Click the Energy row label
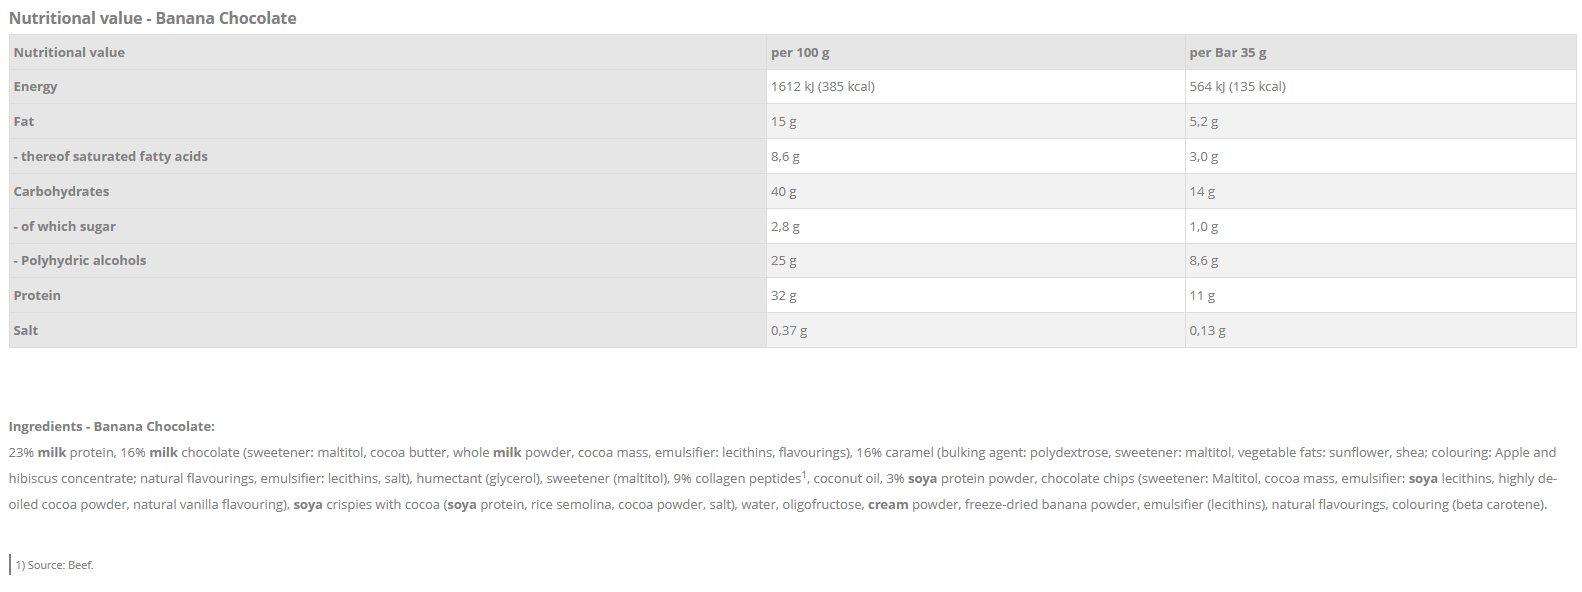Viewport: 1582px width, 592px height. coord(35,87)
